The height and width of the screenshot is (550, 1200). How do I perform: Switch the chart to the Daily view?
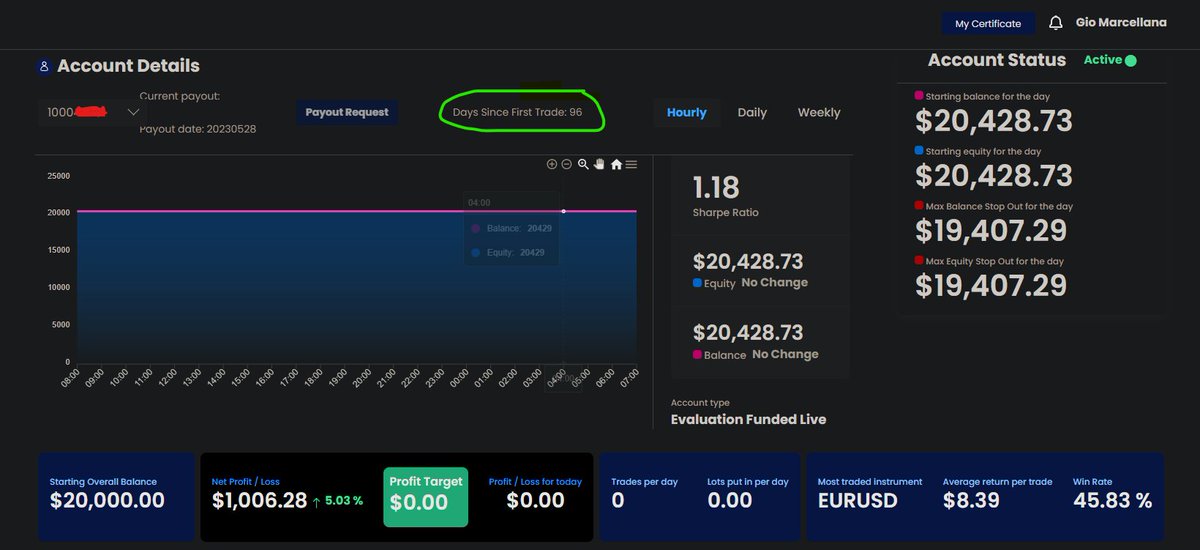pos(752,112)
